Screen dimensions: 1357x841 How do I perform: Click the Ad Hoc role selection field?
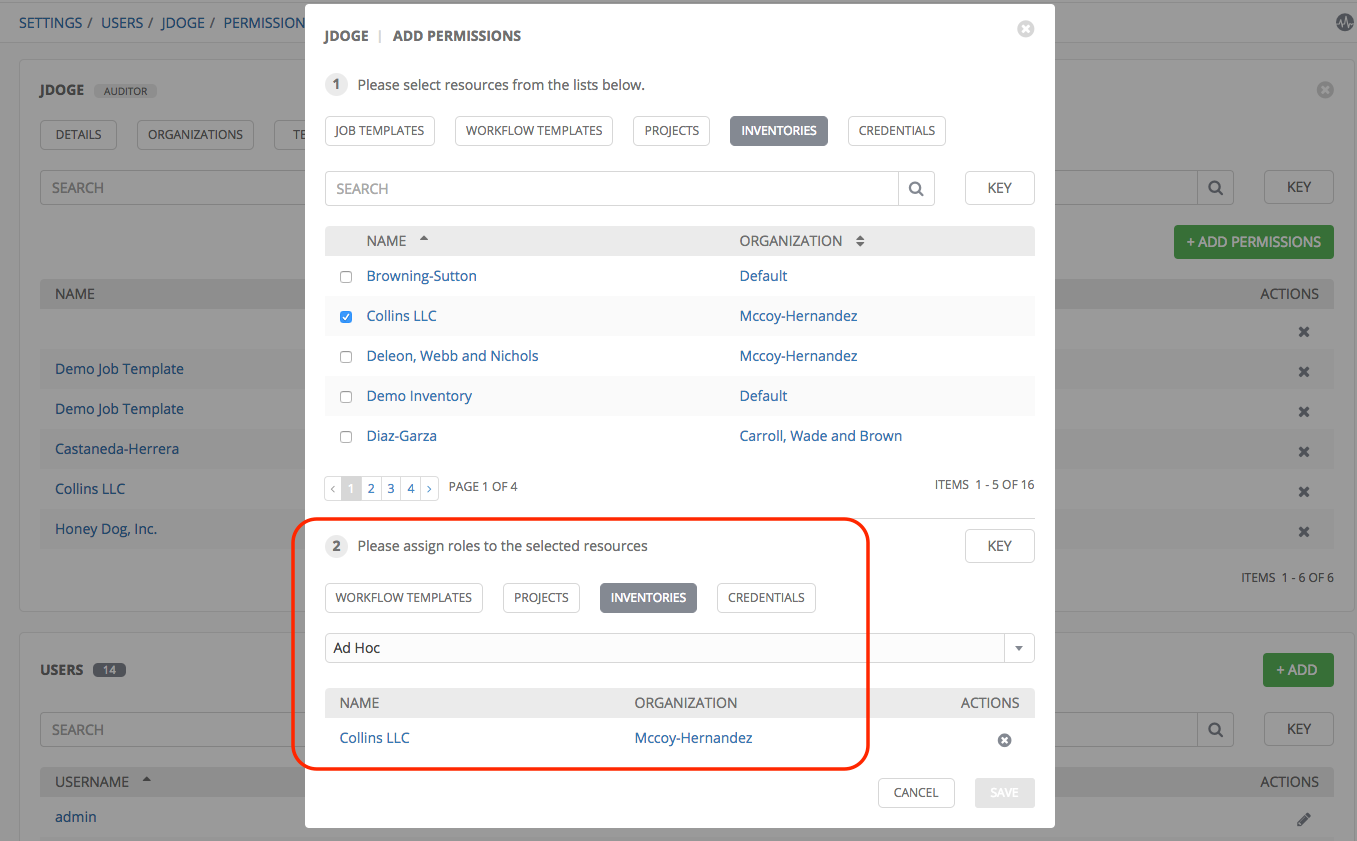point(665,648)
